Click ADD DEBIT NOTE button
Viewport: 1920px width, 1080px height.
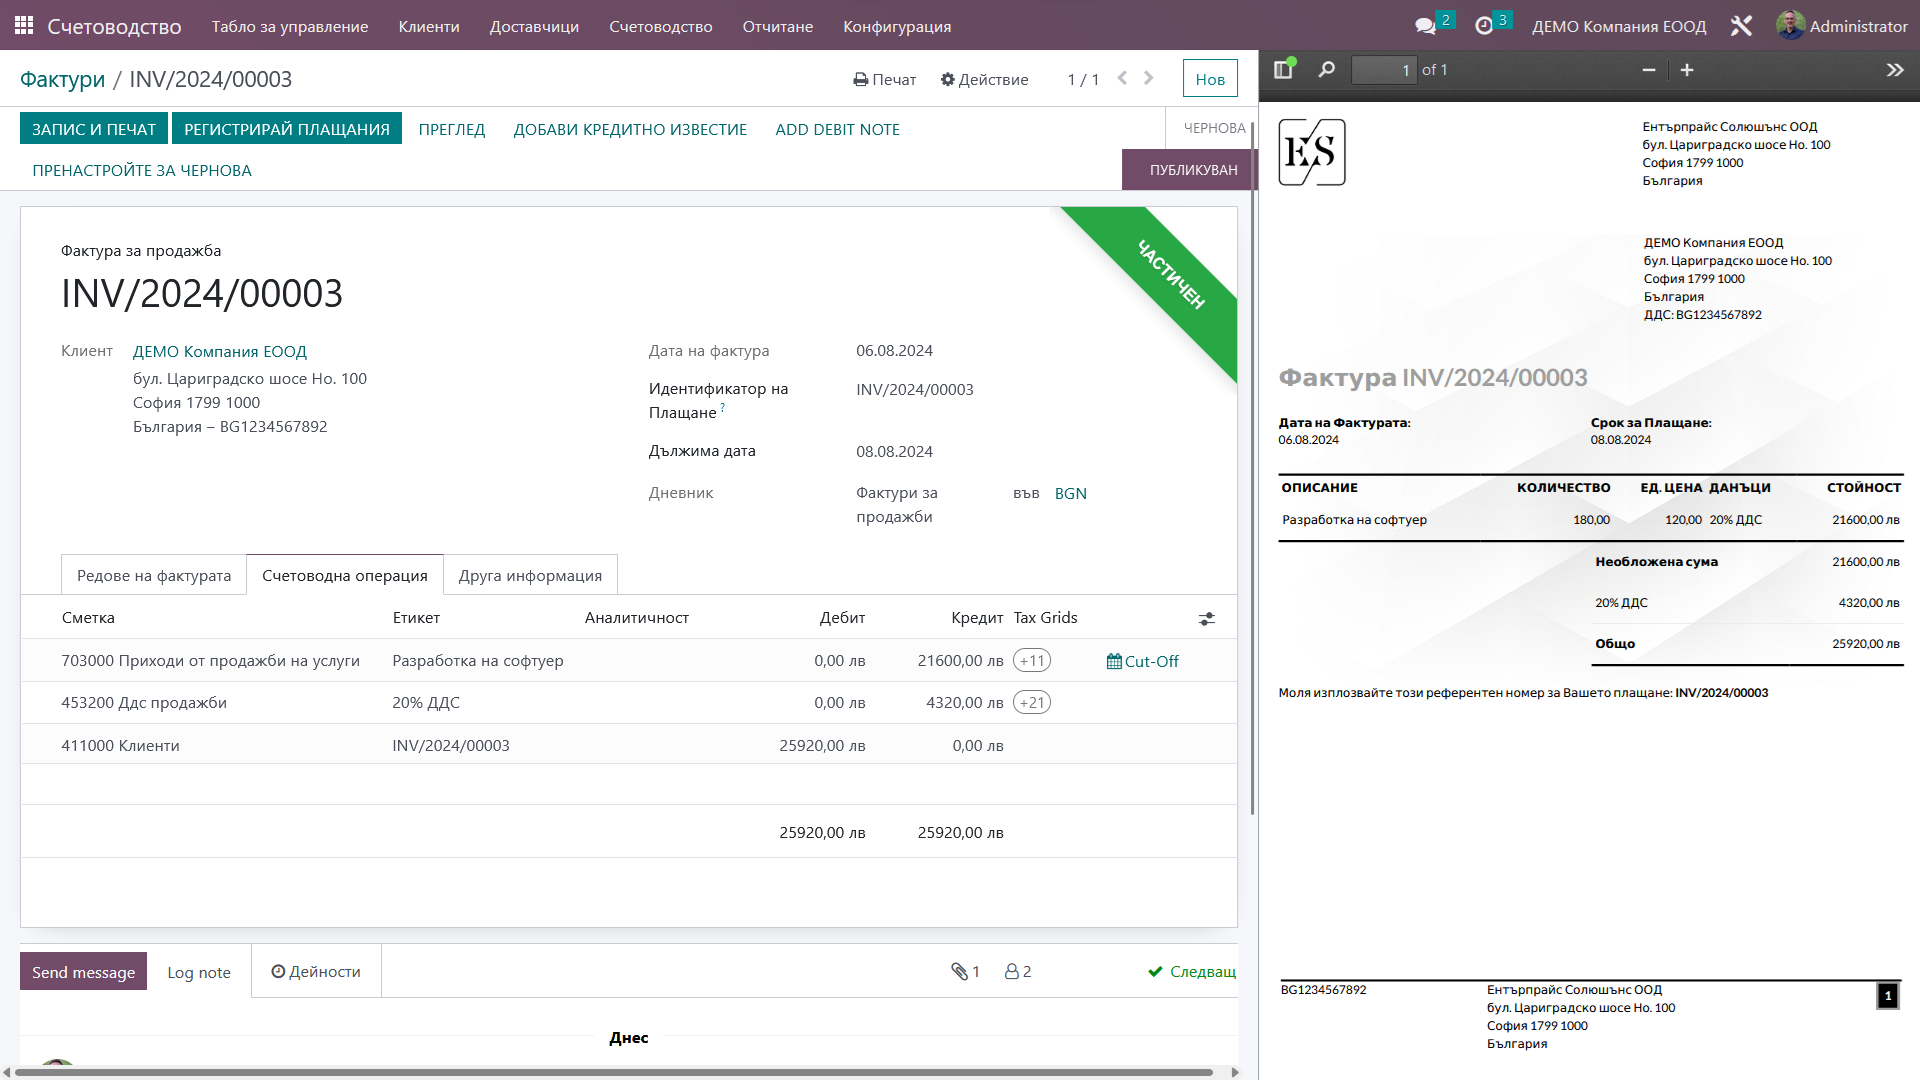tap(838, 129)
